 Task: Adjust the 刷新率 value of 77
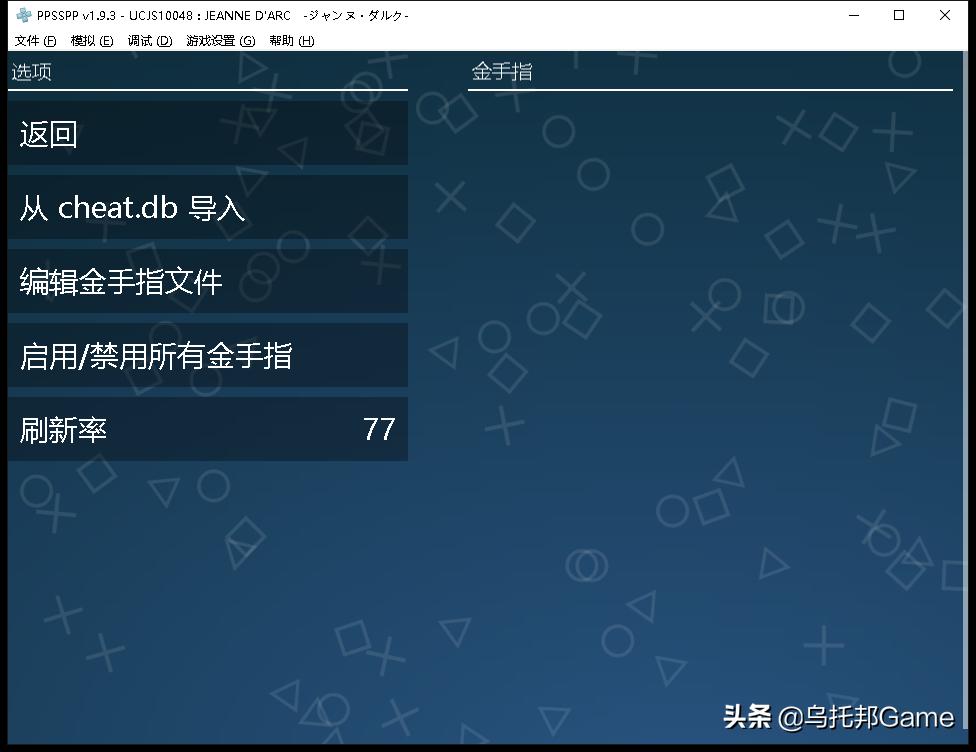pos(200,429)
